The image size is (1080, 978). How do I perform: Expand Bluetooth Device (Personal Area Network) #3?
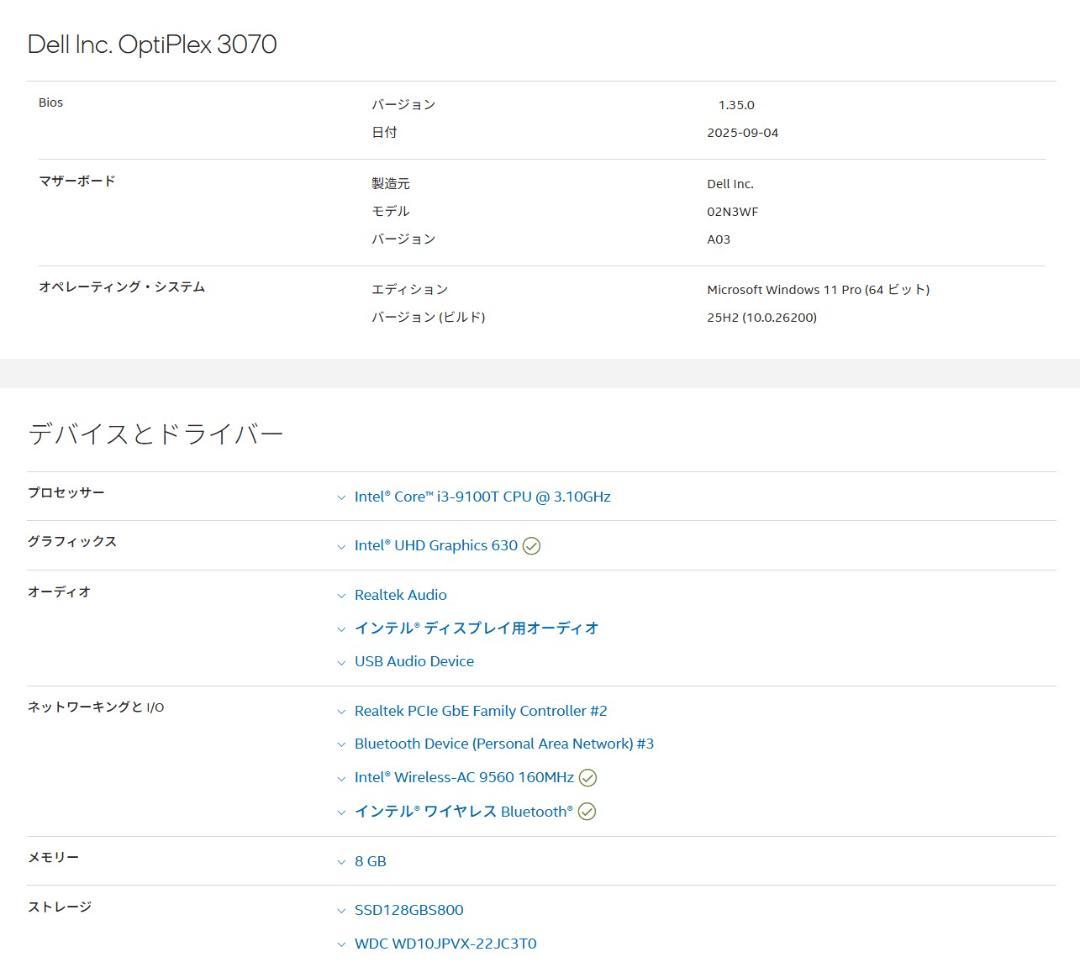pos(342,744)
